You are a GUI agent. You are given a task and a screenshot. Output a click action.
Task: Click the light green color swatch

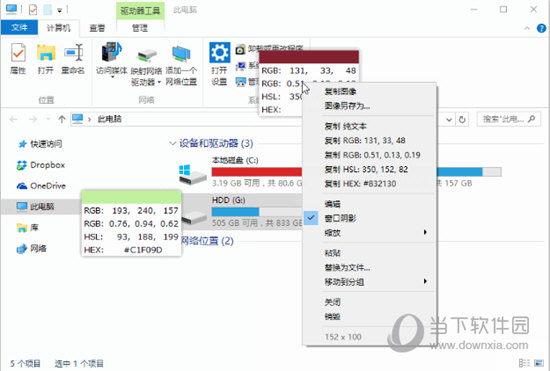point(131,197)
